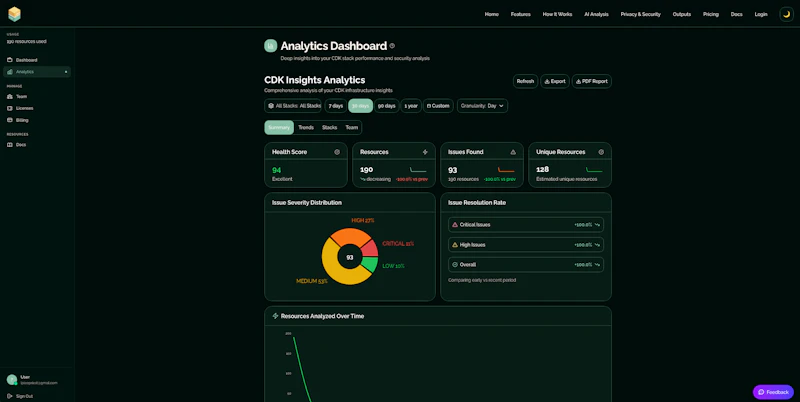The width and height of the screenshot is (800, 402).
Task: Switch to the Stacks tab
Action: (329, 128)
